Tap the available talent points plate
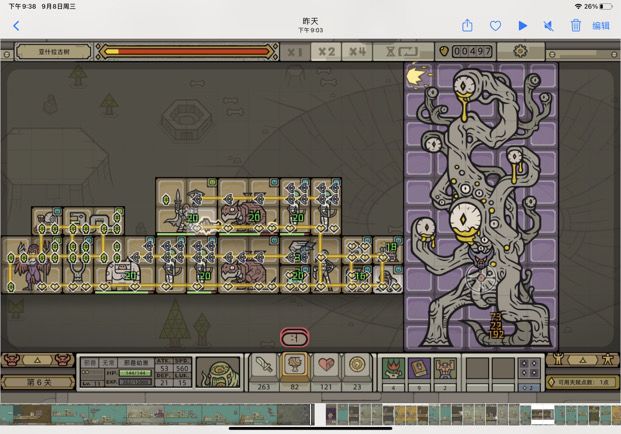Viewport: 621px width, 434px height. [x=583, y=382]
